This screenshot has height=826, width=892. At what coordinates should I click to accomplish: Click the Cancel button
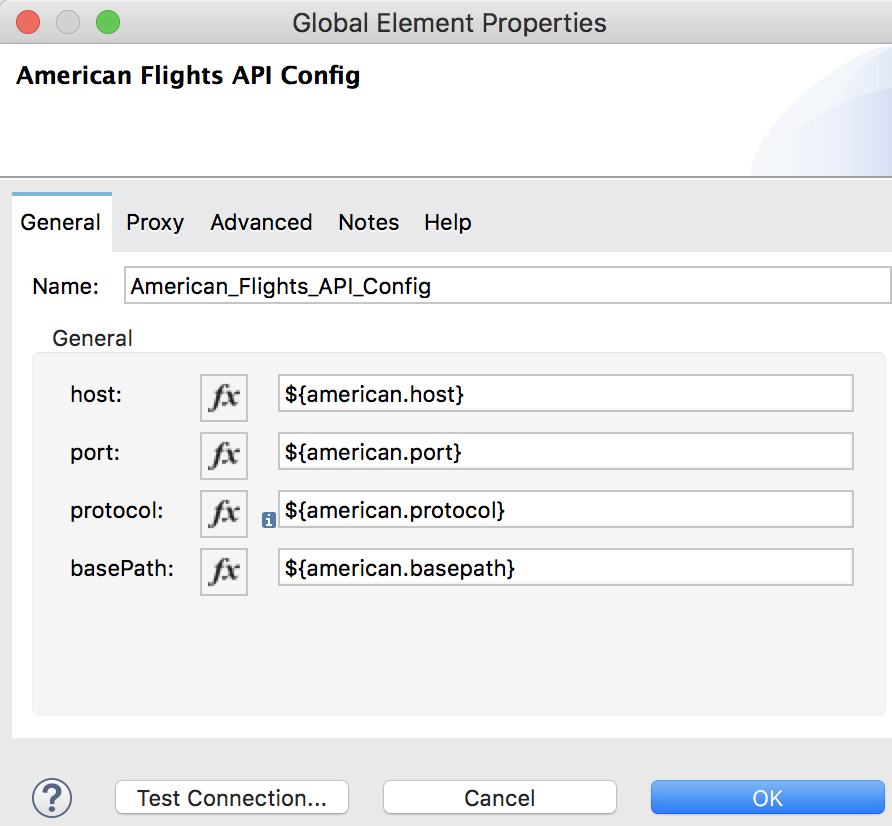[499, 798]
